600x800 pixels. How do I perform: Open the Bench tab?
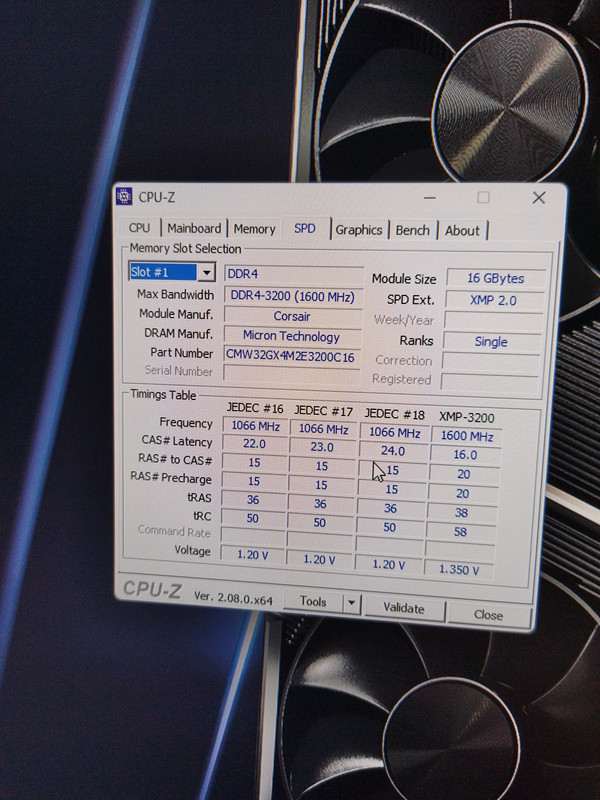[412, 231]
